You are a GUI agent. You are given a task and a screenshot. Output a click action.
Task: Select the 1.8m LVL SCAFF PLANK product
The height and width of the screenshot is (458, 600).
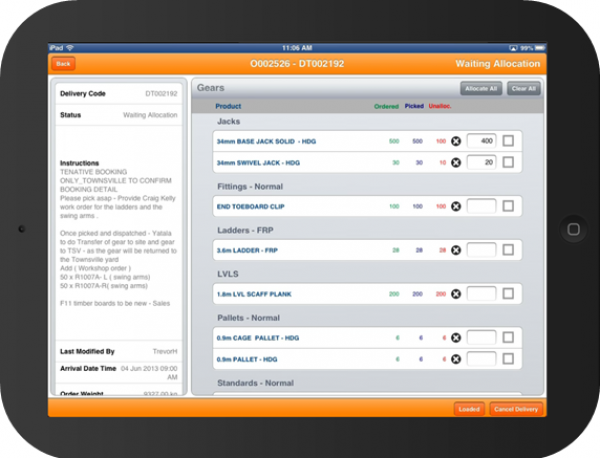254,294
